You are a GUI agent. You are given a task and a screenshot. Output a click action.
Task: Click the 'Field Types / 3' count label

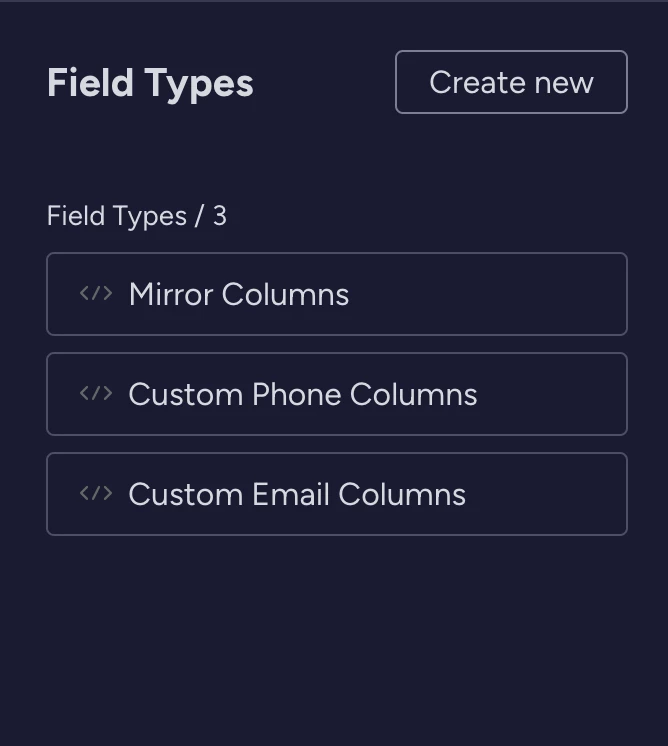pyautogui.click(x=137, y=216)
